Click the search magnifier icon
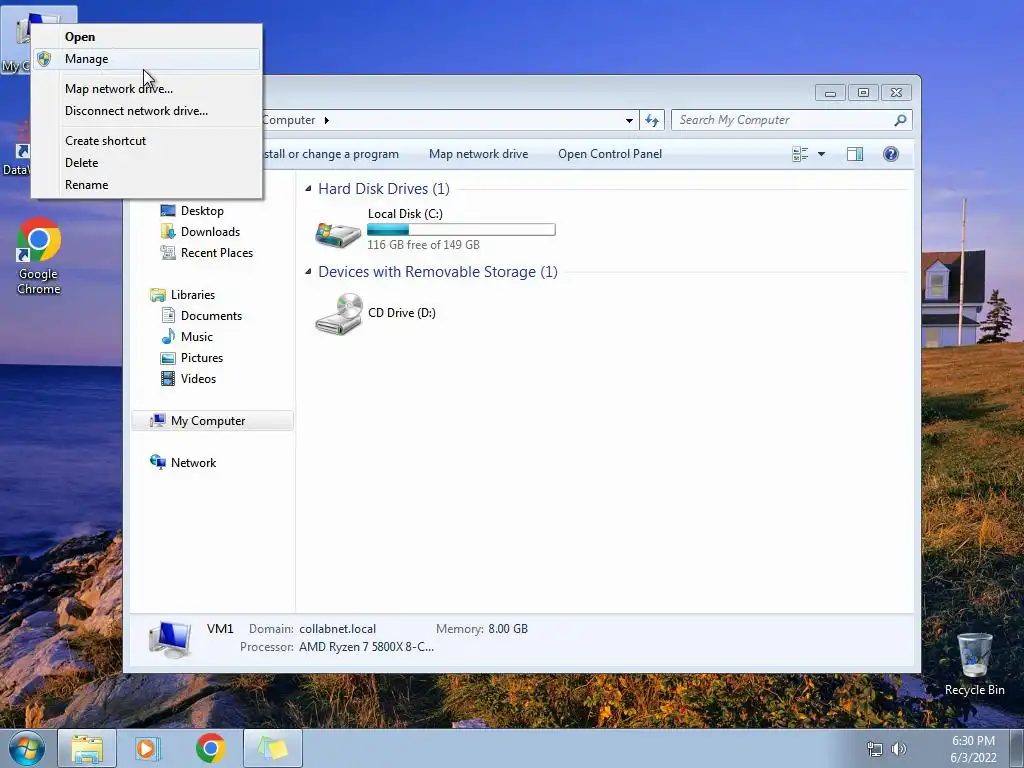1024x768 pixels. (x=901, y=120)
